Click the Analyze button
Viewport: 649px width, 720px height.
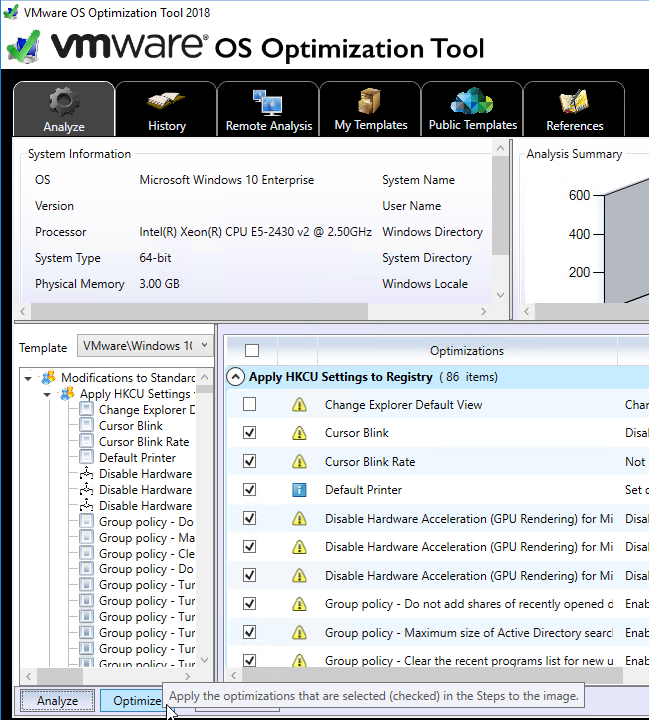coord(57,701)
